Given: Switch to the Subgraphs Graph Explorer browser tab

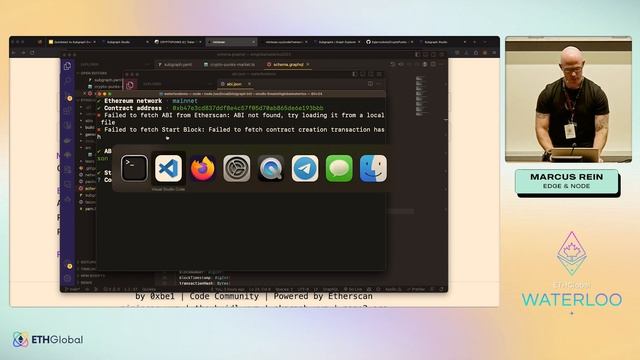Looking at the screenshot, I should pos(336,42).
